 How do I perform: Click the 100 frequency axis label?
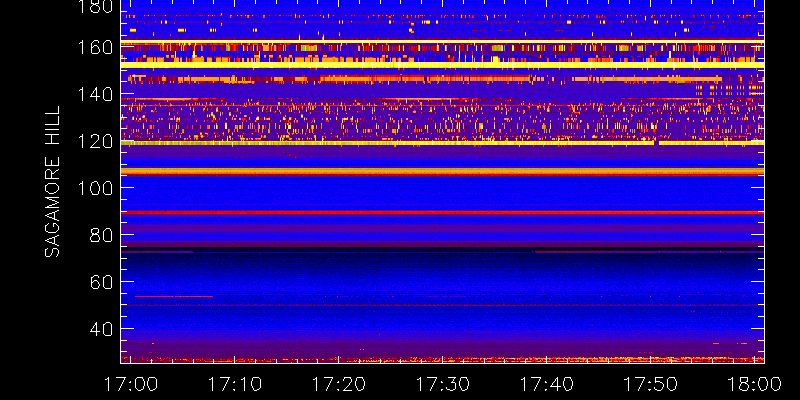click(95, 188)
